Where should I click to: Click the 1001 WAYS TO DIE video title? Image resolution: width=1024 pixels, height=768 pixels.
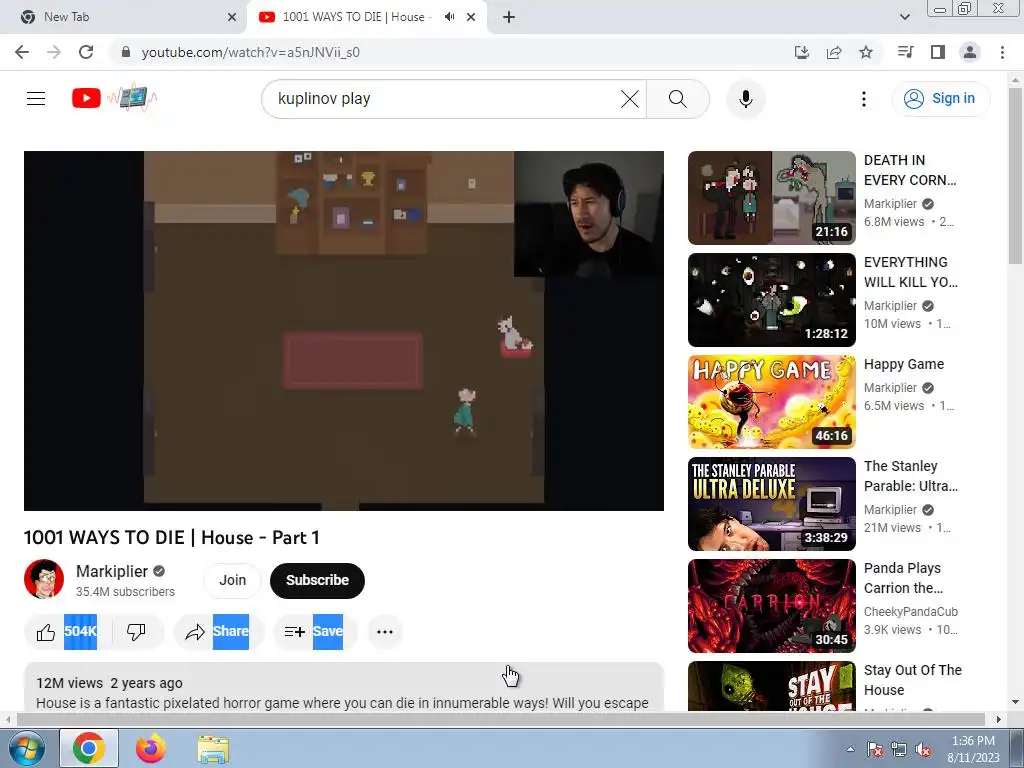tap(172, 537)
